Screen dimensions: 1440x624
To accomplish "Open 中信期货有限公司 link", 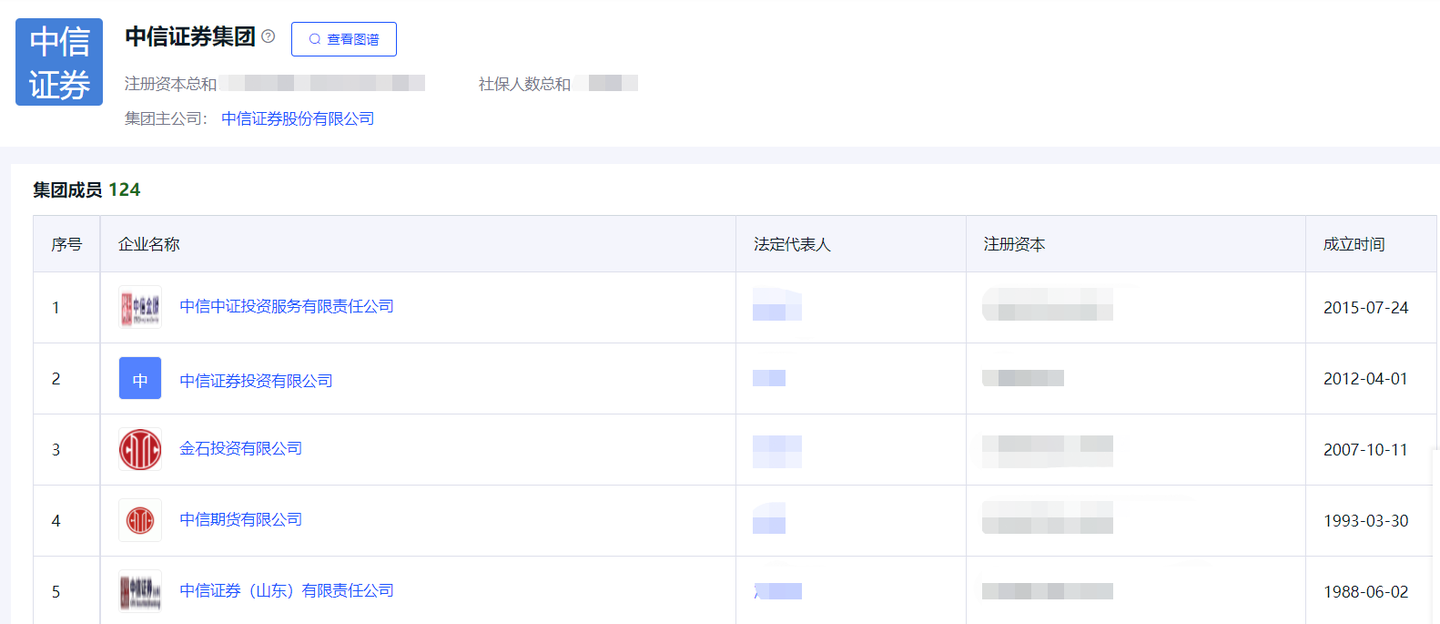I will 241,519.
